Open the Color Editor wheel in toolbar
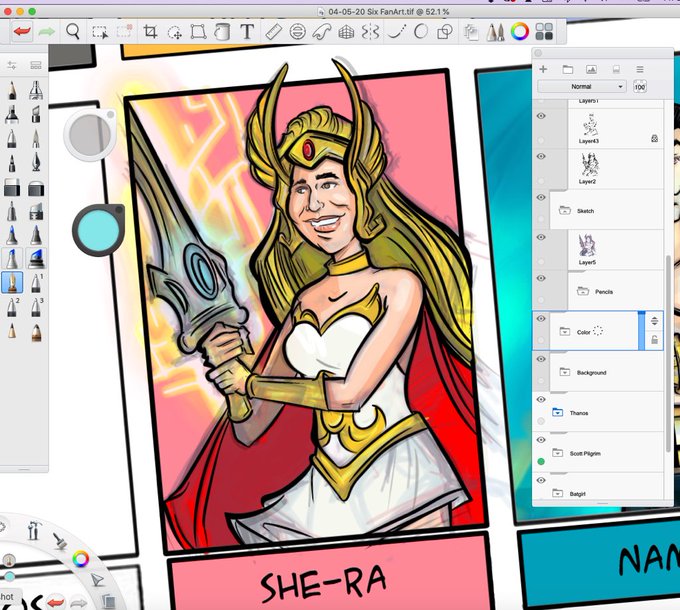Viewport: 680px width, 610px height. (520, 32)
